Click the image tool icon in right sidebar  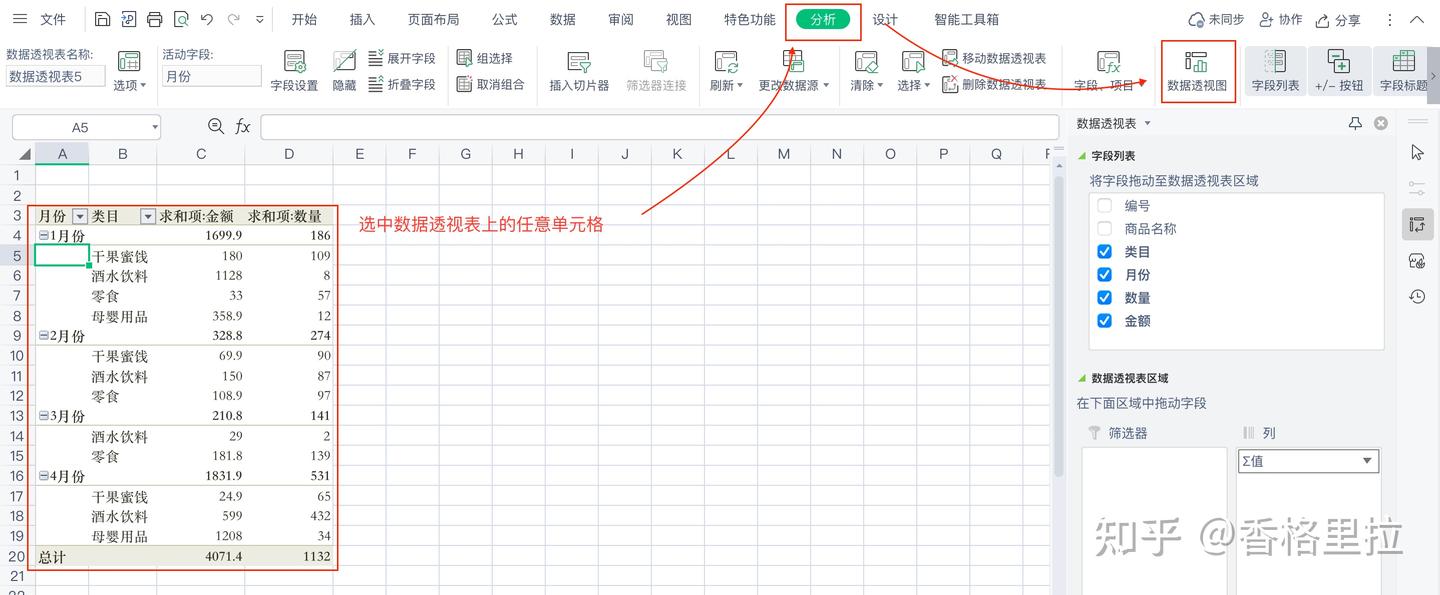click(1417, 261)
